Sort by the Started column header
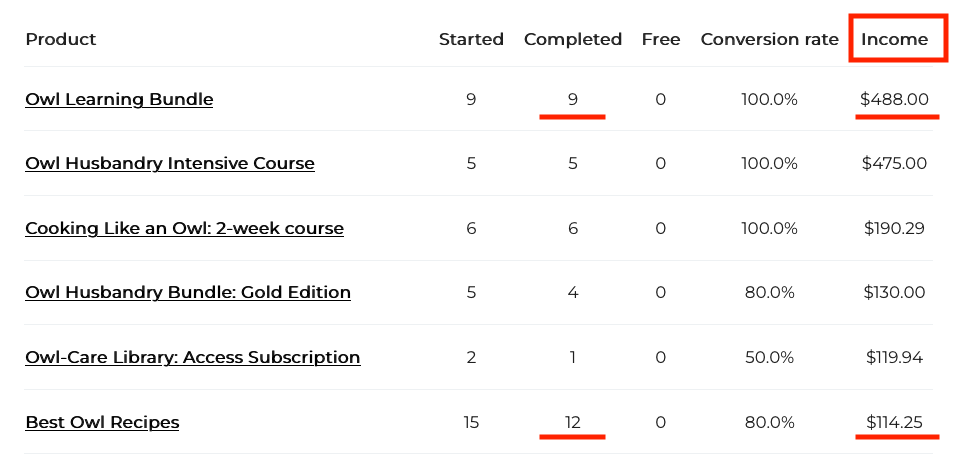The width and height of the screenshot is (959, 466). point(471,40)
